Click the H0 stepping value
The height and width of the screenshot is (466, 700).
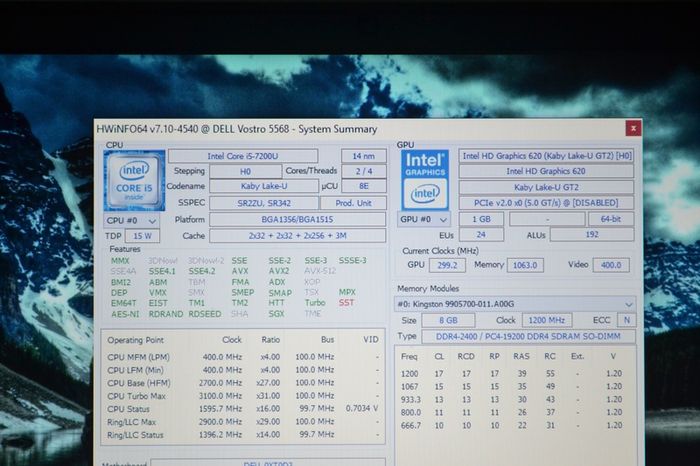[246, 171]
